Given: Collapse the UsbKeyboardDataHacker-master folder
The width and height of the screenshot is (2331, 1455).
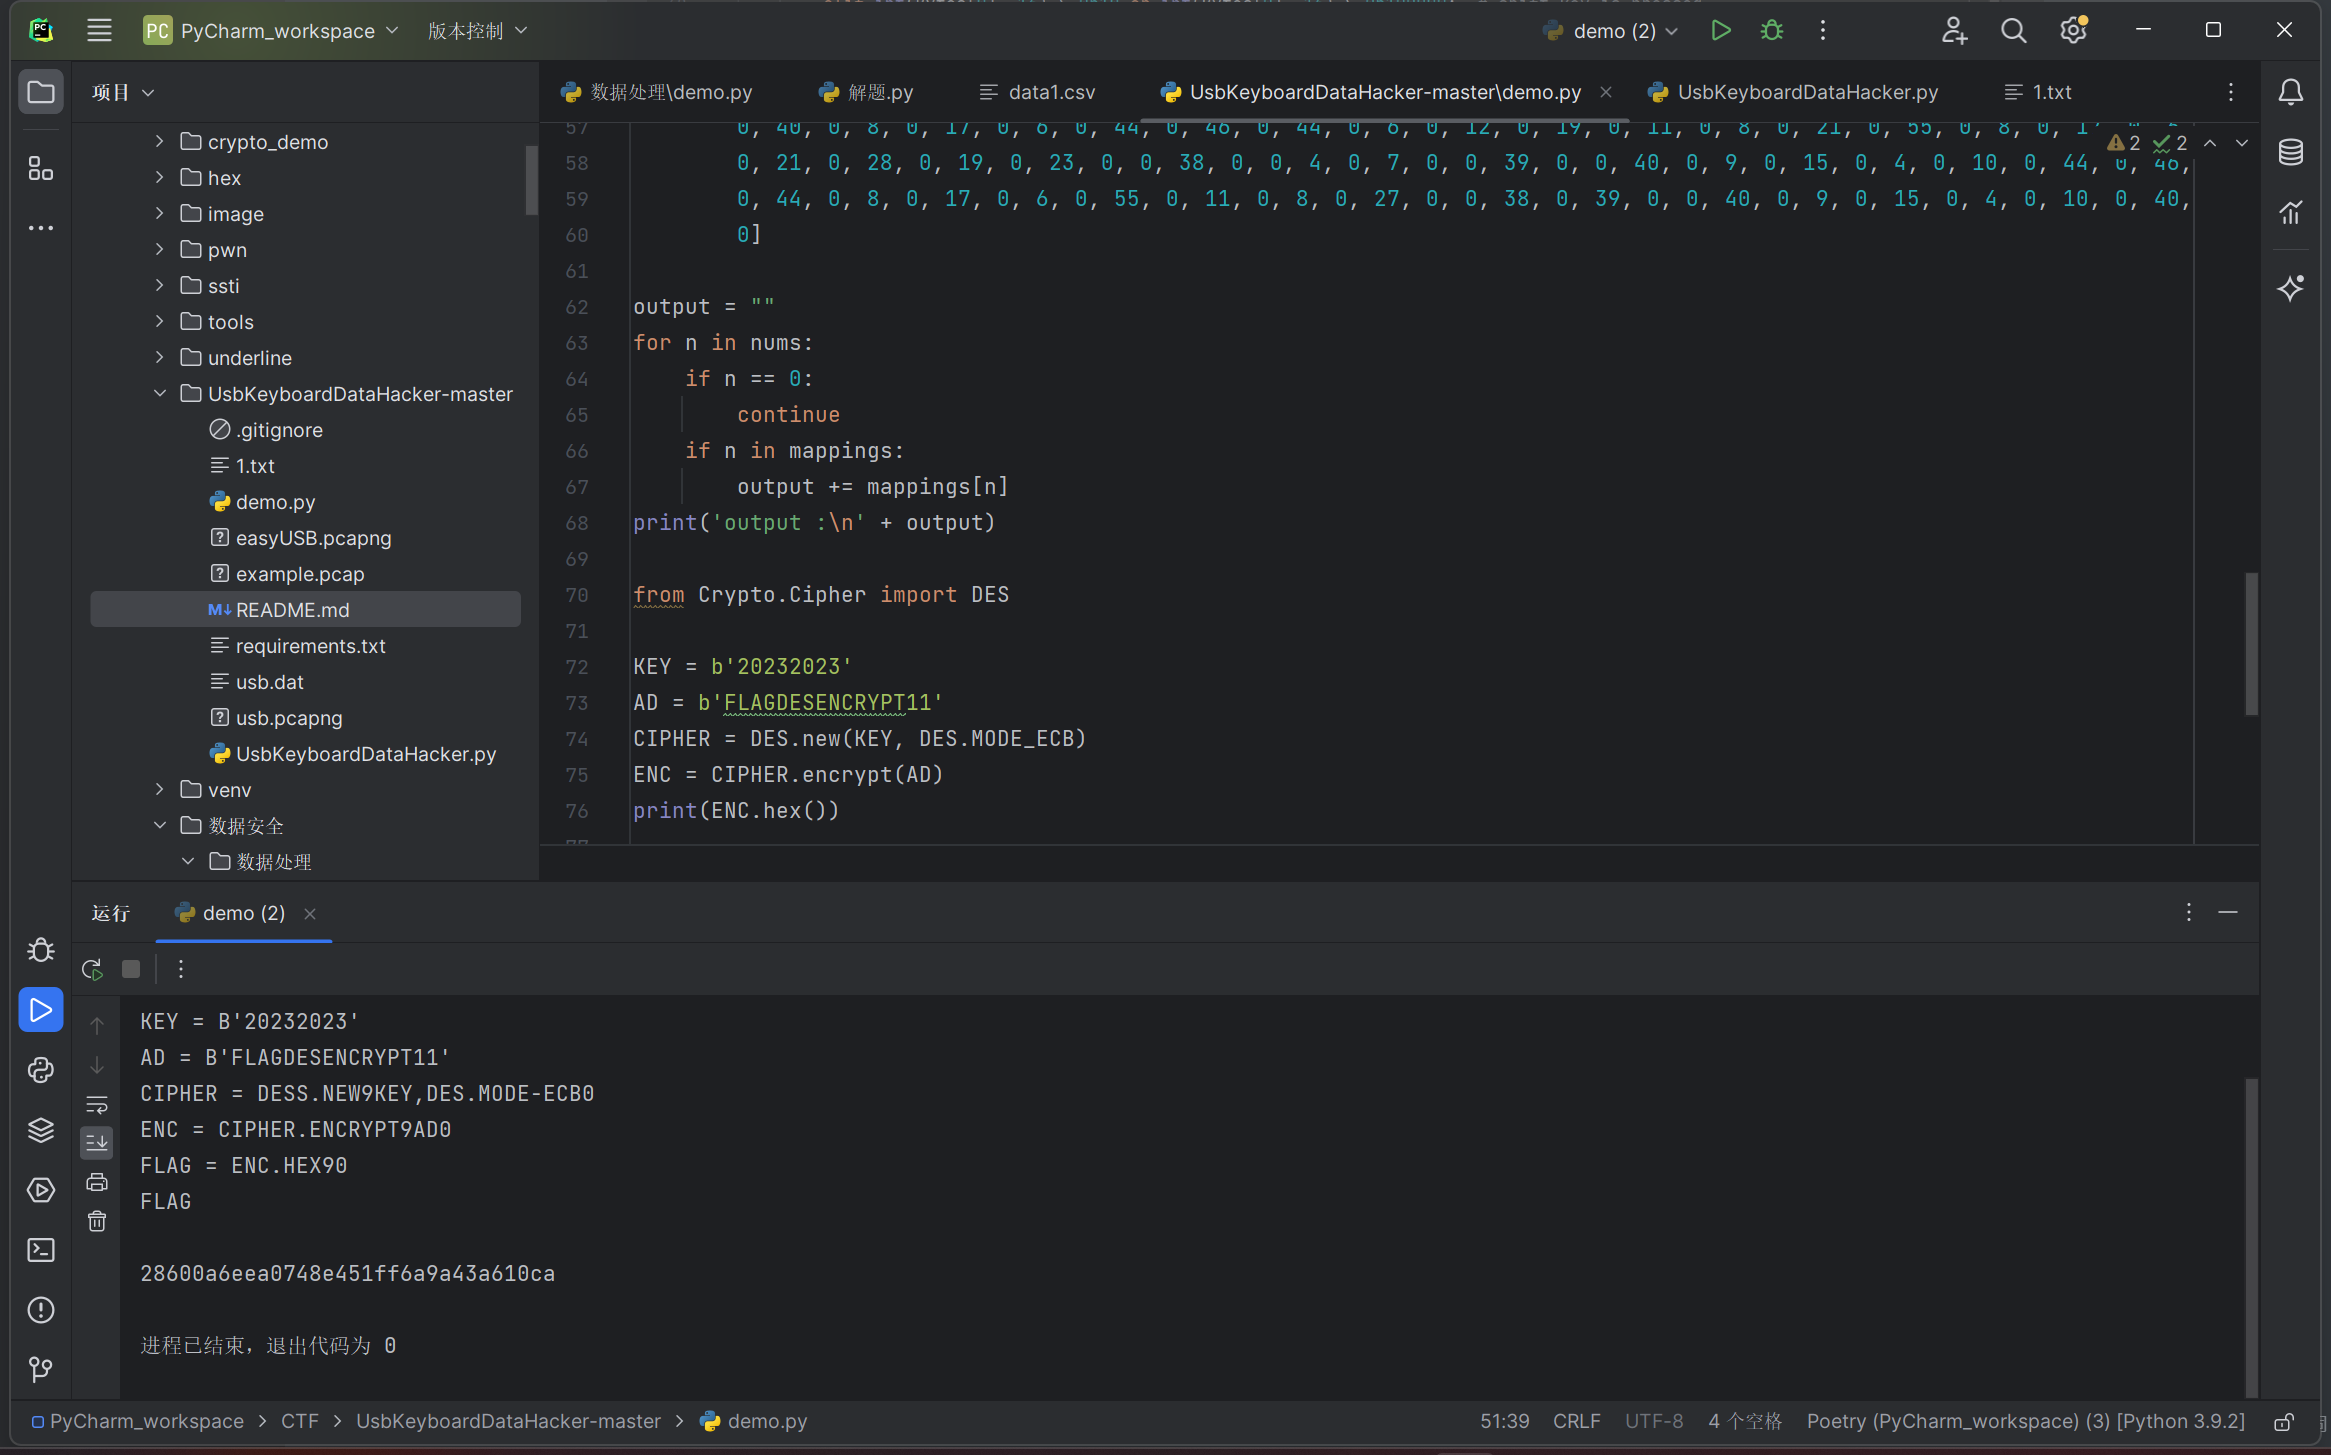Looking at the screenshot, I should tap(159, 394).
